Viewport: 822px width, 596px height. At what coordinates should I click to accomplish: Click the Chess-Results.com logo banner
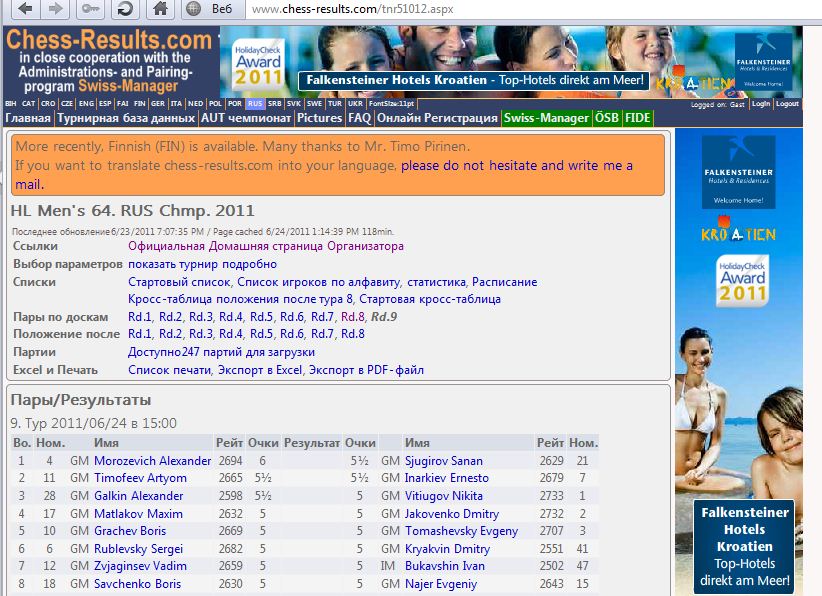(x=108, y=60)
